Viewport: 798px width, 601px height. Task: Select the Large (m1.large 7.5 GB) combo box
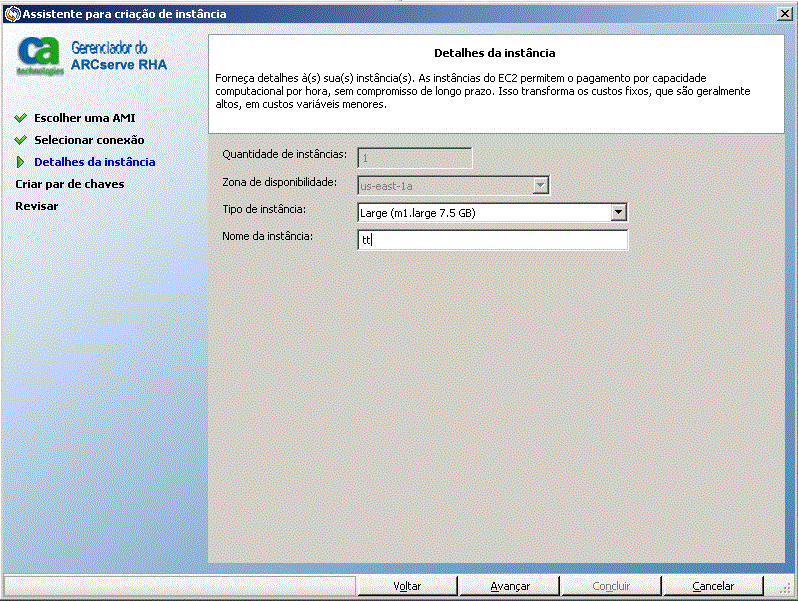[x=492, y=213]
